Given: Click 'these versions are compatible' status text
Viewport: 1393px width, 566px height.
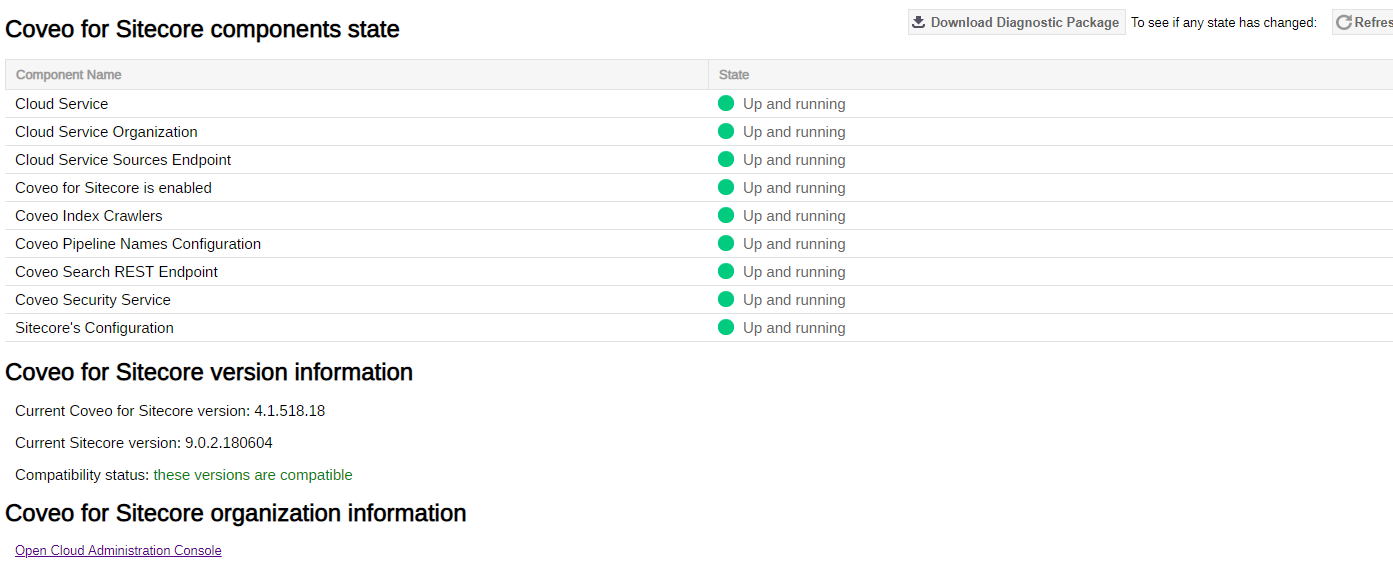Looking at the screenshot, I should [253, 475].
